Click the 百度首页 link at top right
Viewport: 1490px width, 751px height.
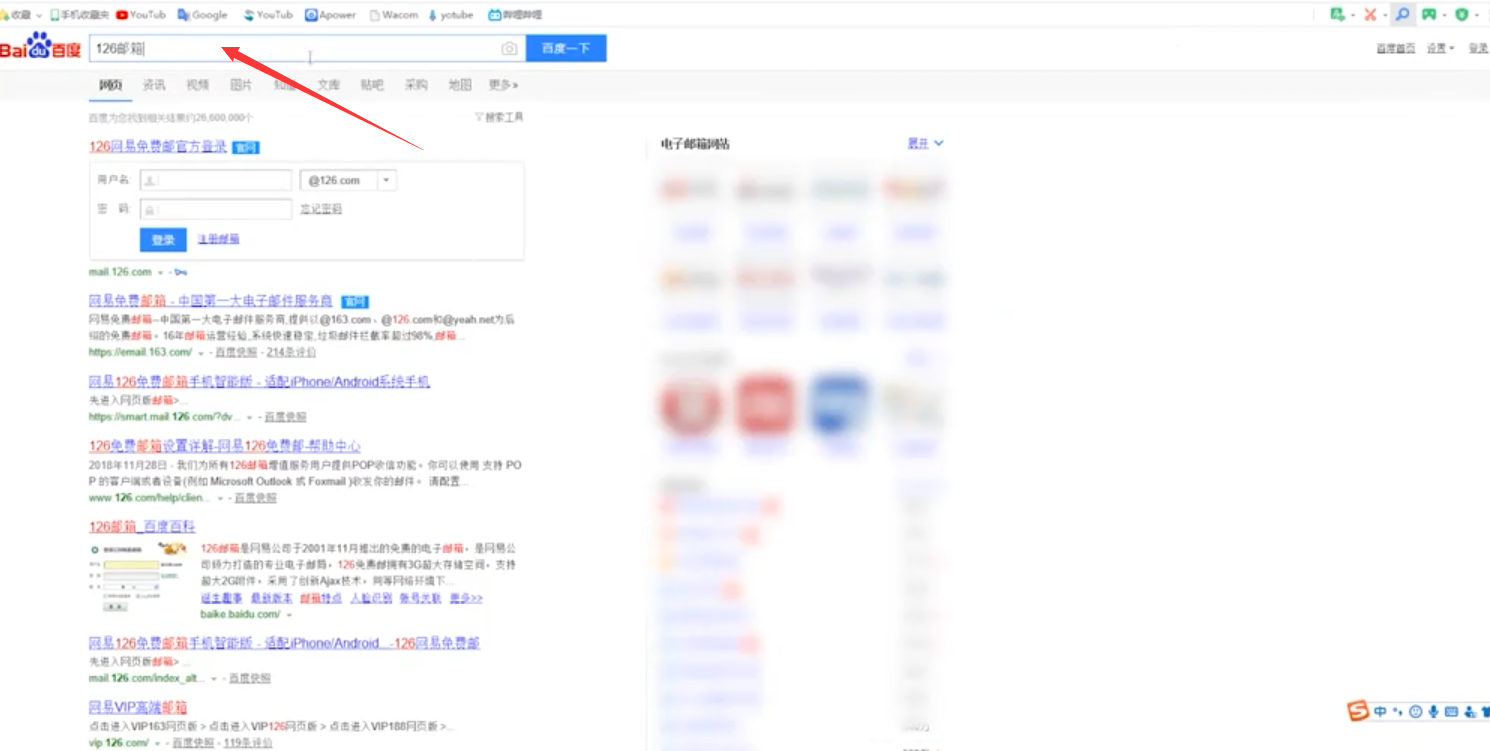tap(1396, 48)
